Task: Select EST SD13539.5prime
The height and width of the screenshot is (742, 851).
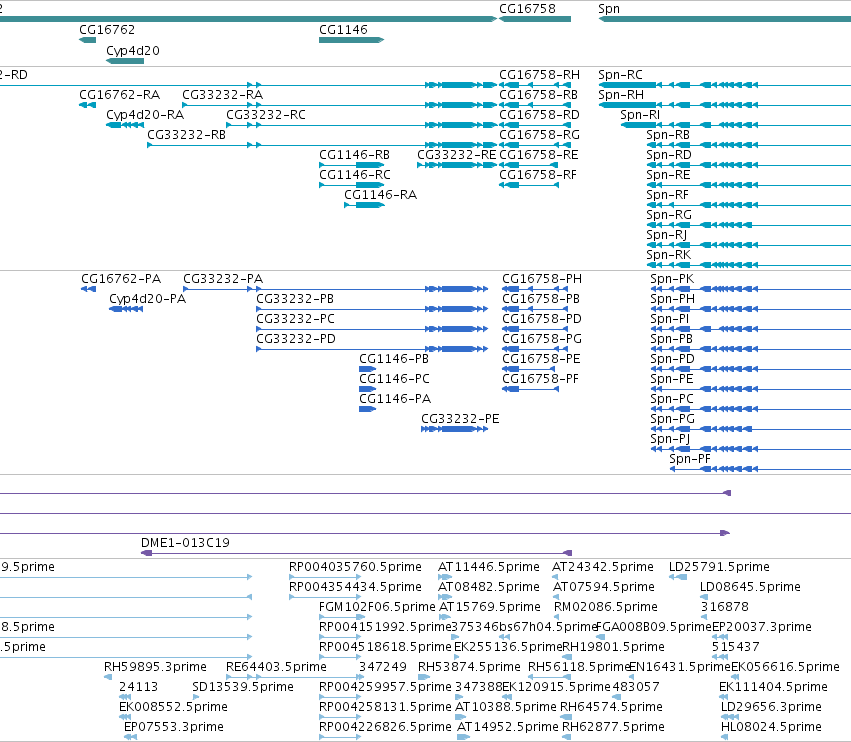Action: click(x=243, y=687)
